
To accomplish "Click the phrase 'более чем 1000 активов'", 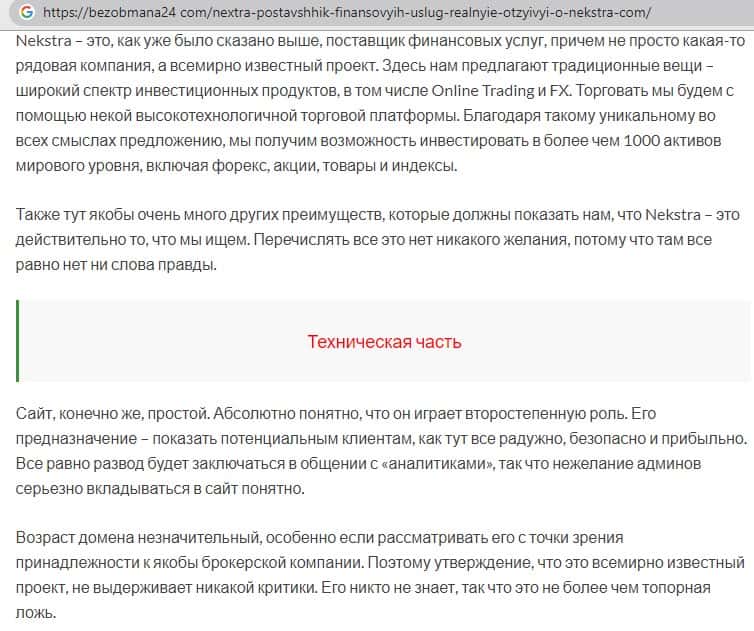I will pyautogui.click(x=632, y=141).
